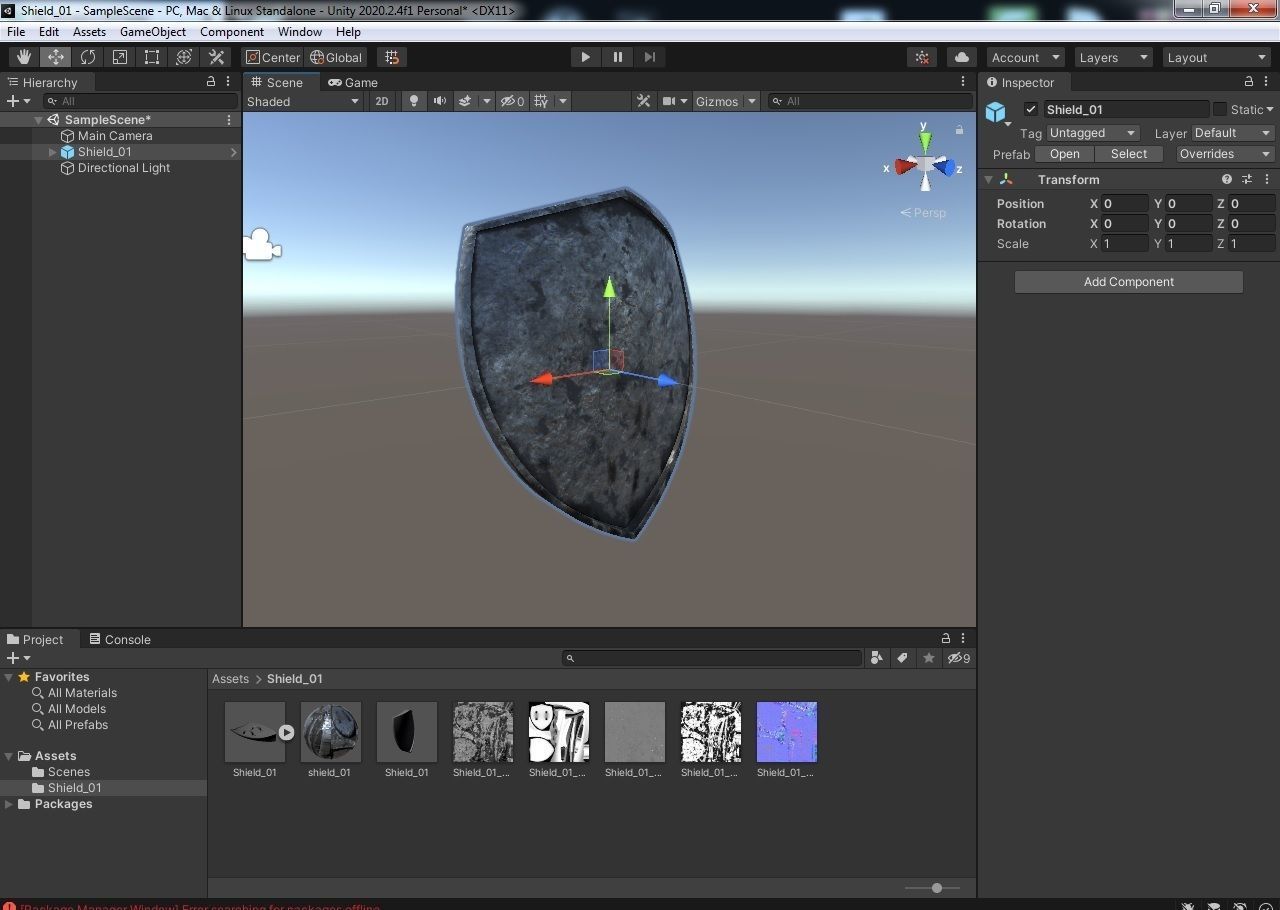This screenshot has width=1280, height=910.
Task: Enable 2D view mode
Action: 381,101
